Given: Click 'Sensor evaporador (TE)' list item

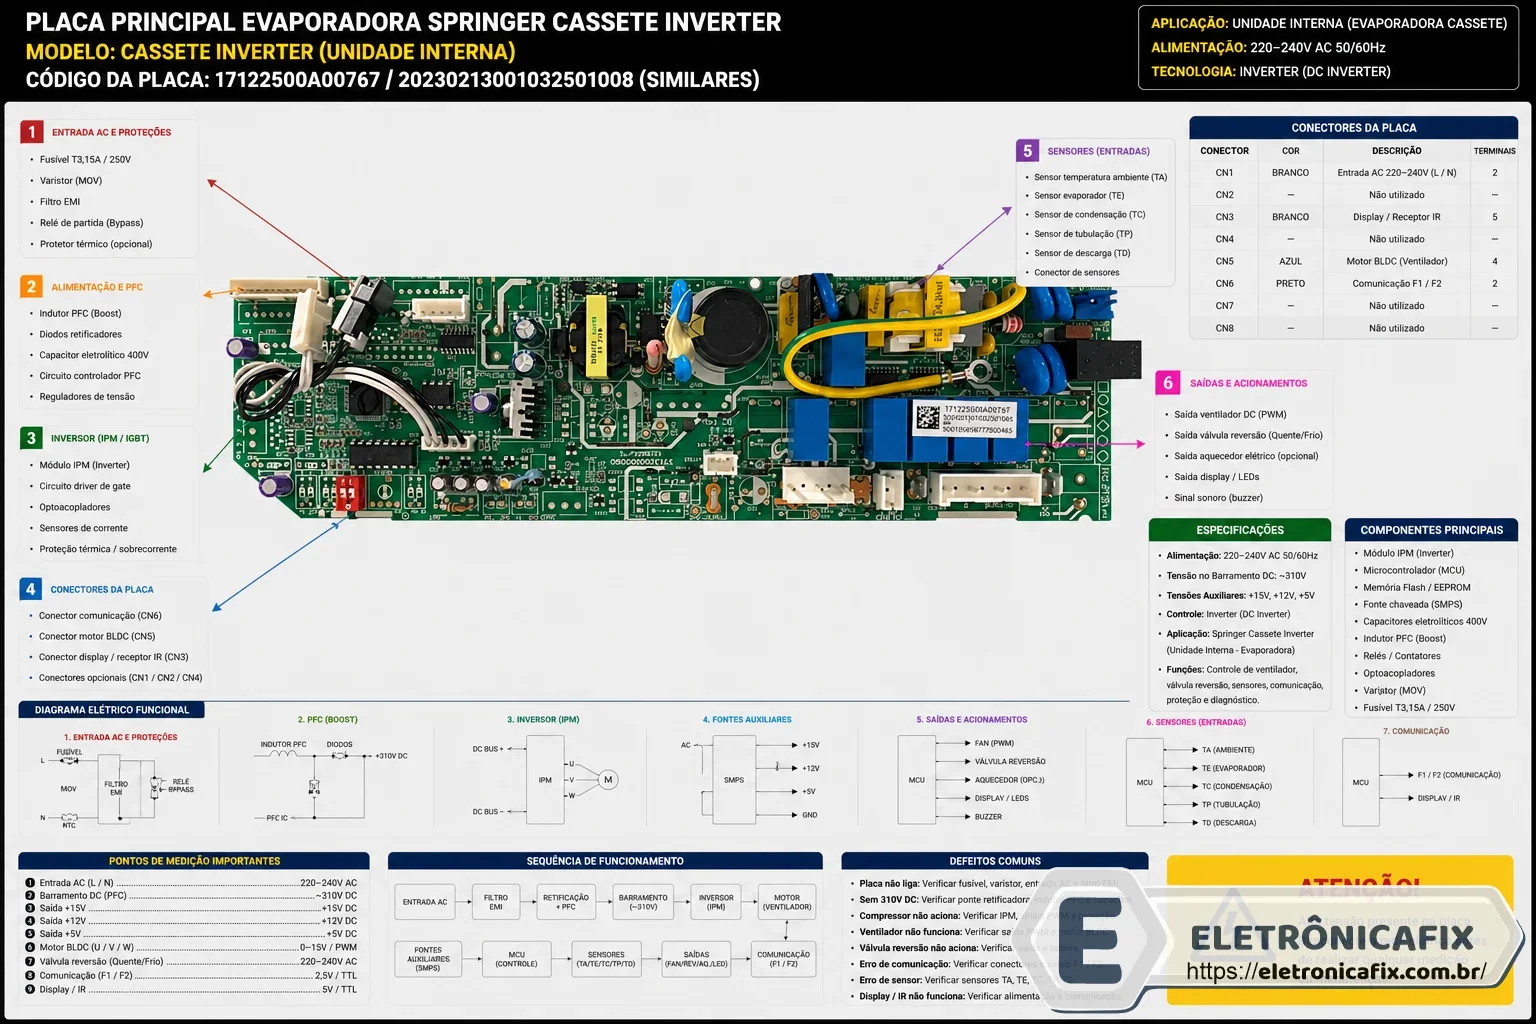Looking at the screenshot, I should pyautogui.click(x=1079, y=196).
